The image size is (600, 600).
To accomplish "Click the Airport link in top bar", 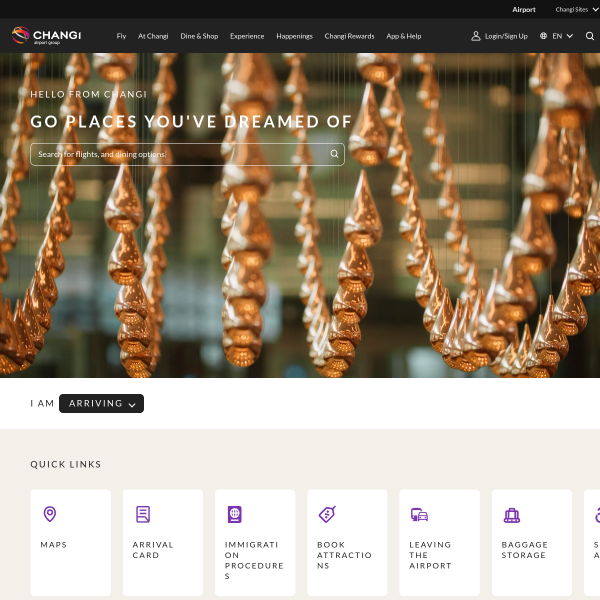I will pyautogui.click(x=524, y=10).
